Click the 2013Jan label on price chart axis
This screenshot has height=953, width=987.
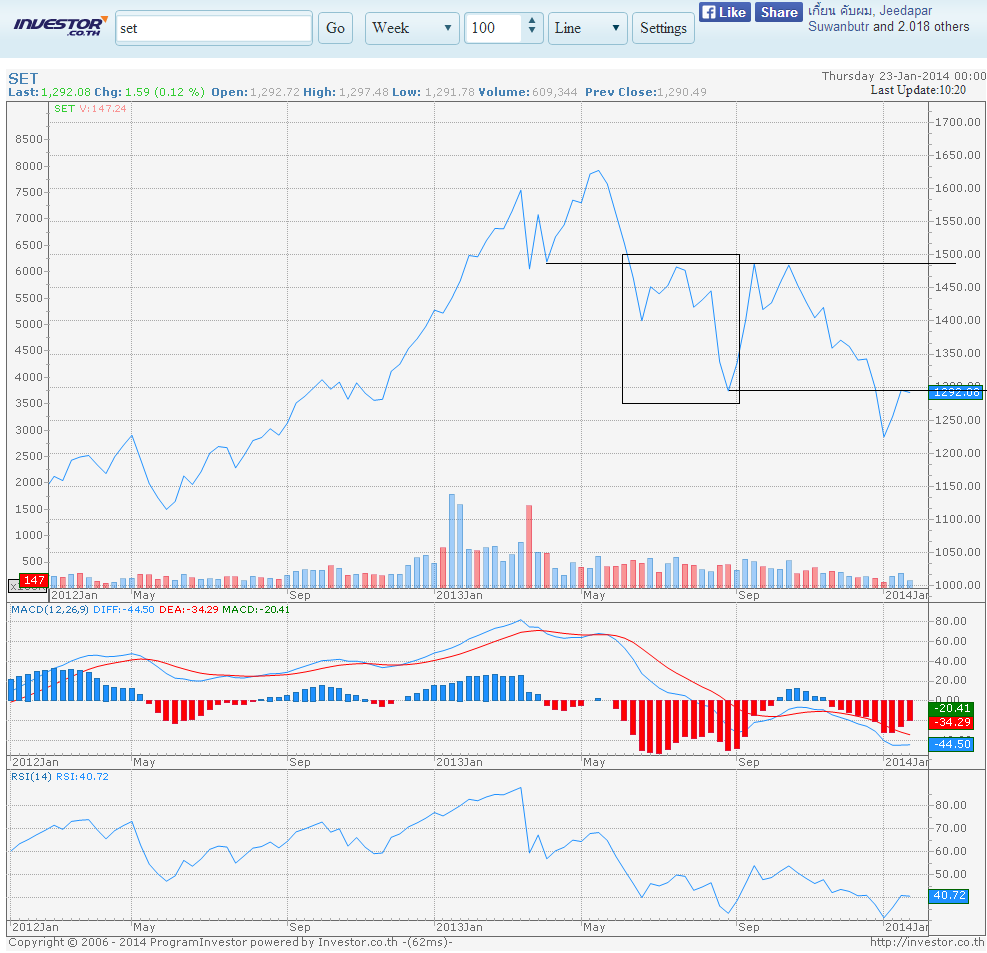(460, 595)
